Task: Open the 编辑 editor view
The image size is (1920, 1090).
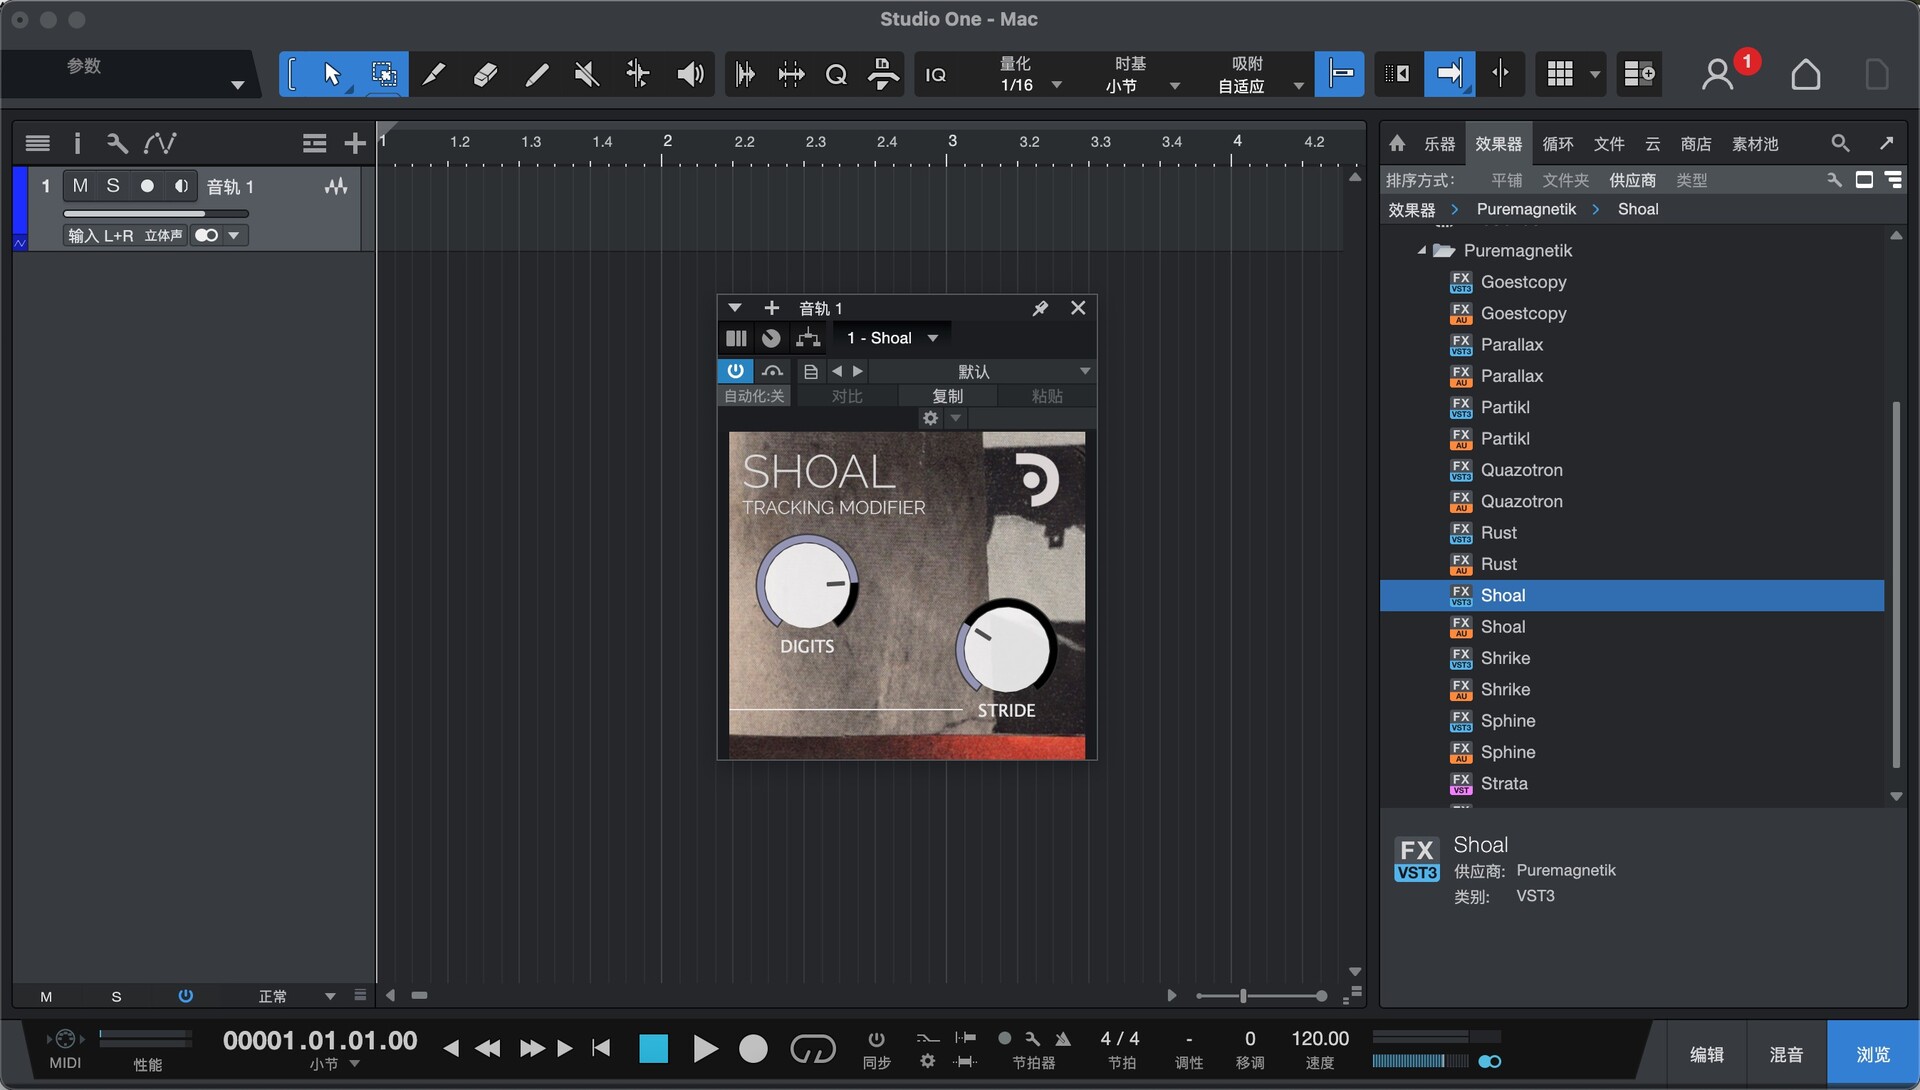Action: (1706, 1054)
